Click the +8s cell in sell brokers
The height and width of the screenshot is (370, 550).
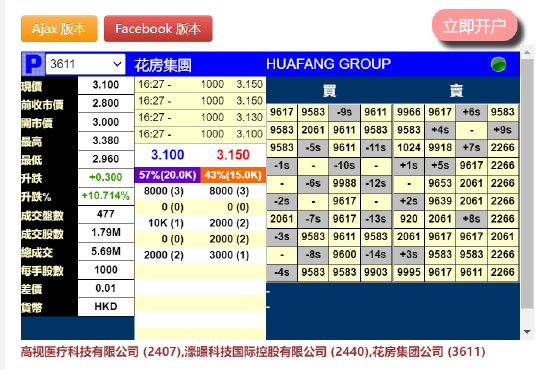click(x=471, y=219)
